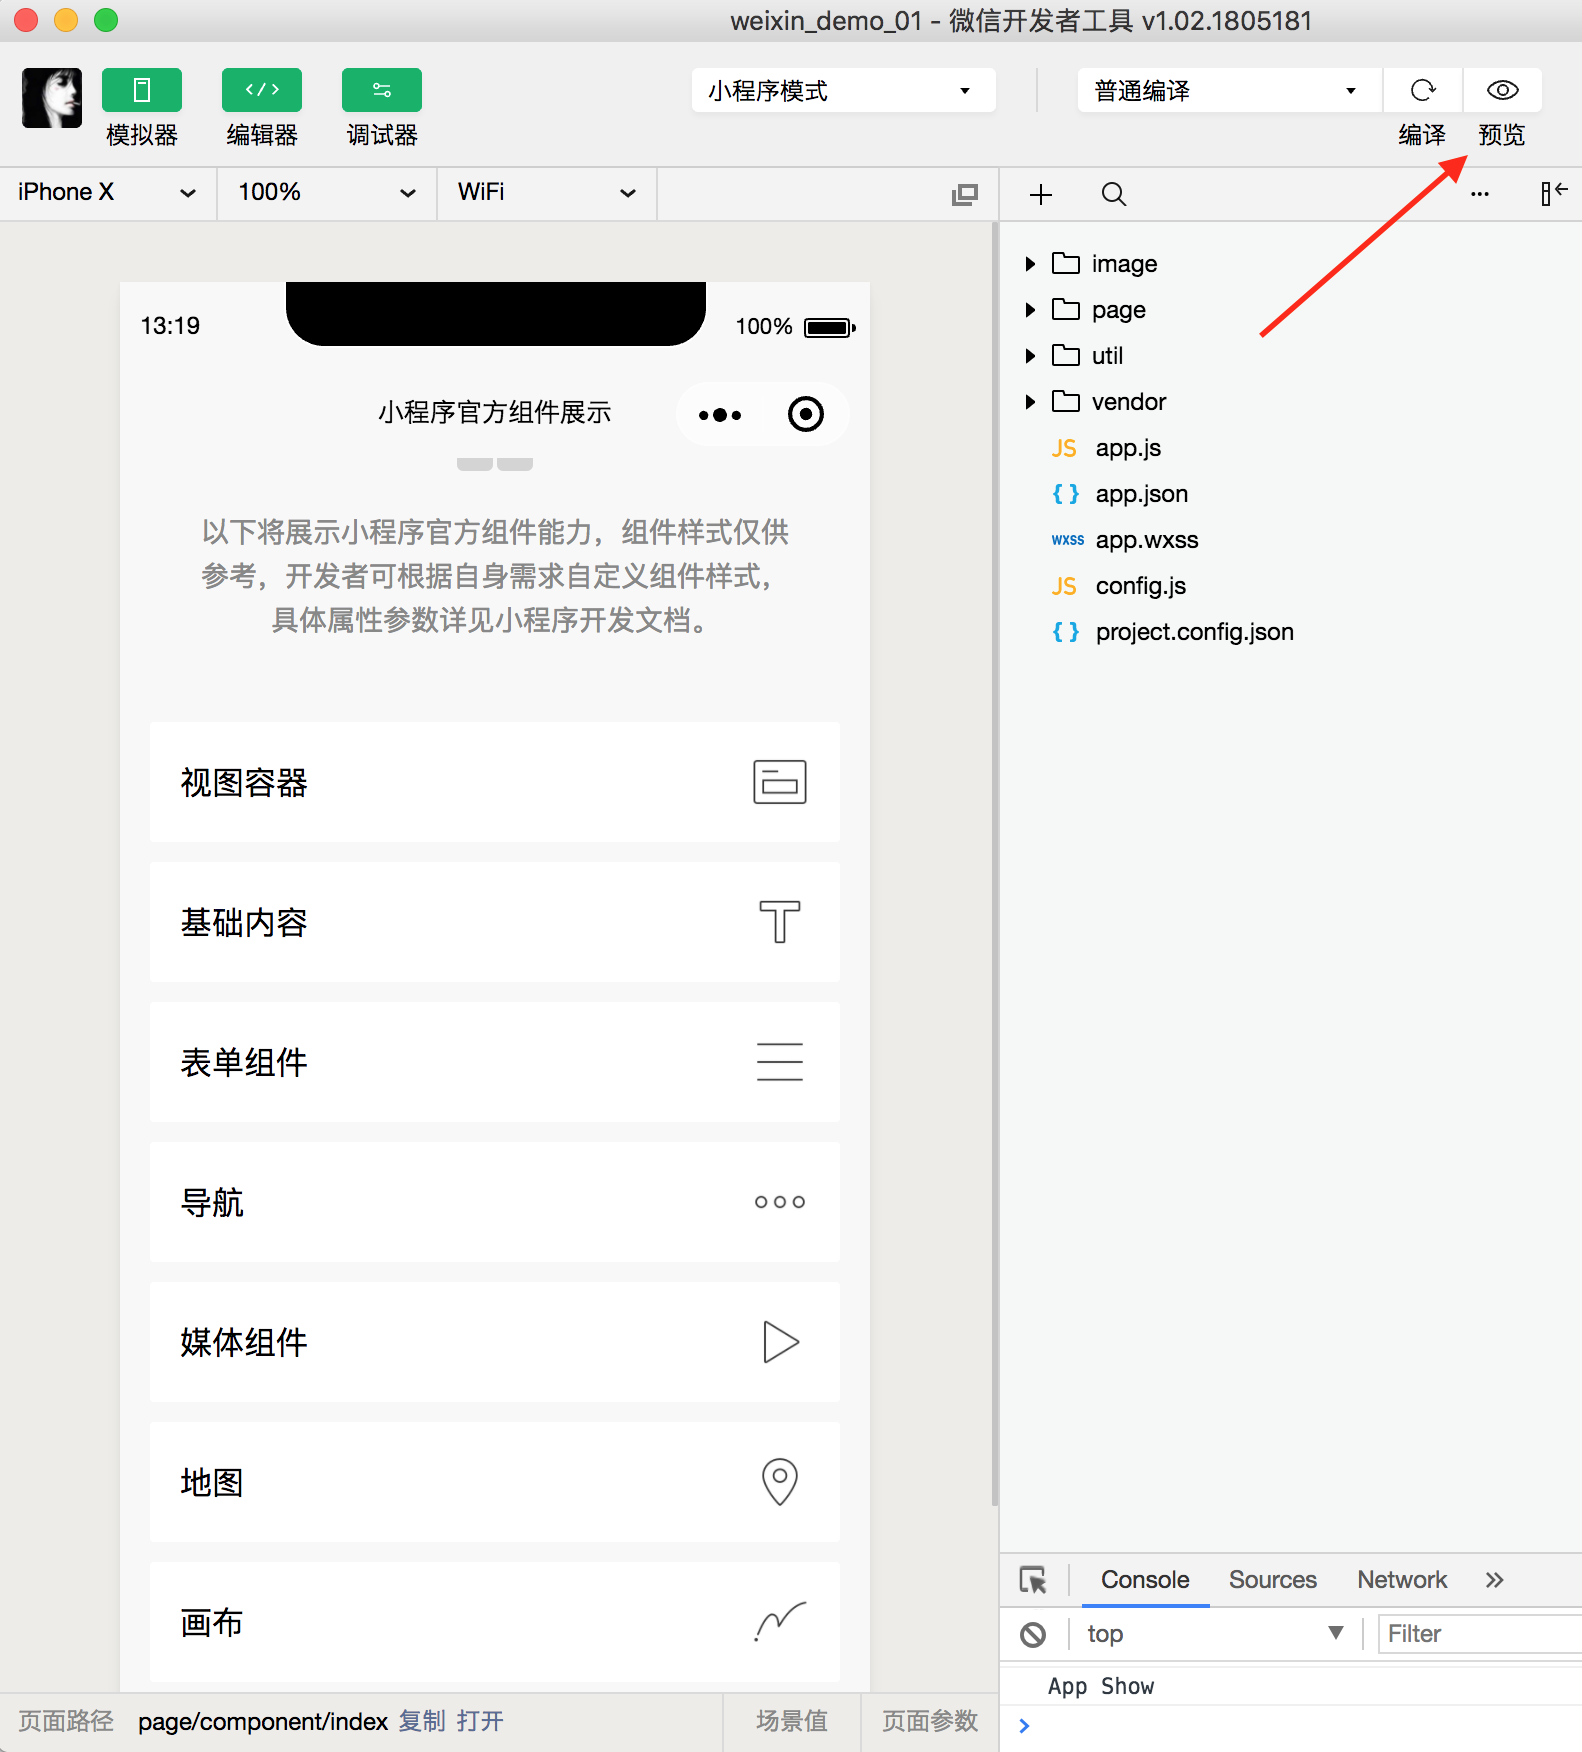Open the 媒体组件 list item
Viewport: 1582px width, 1752px height.
click(495, 1342)
